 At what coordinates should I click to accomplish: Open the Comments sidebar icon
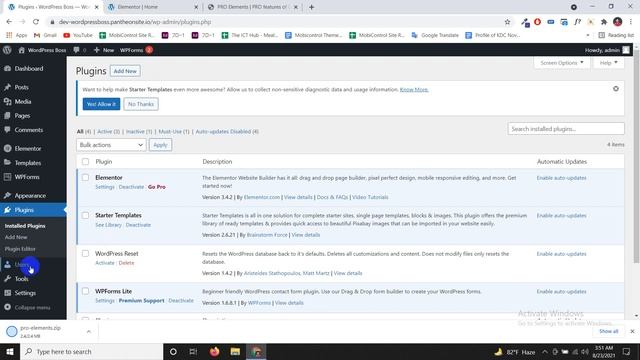[7, 130]
